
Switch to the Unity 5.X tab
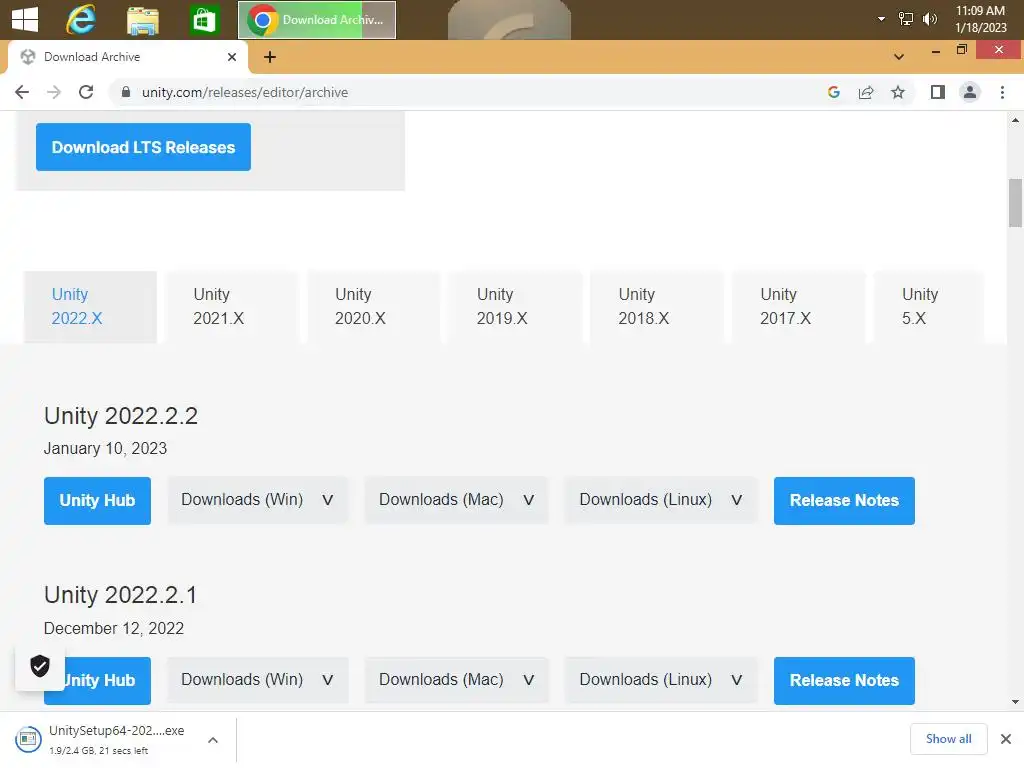click(x=929, y=306)
